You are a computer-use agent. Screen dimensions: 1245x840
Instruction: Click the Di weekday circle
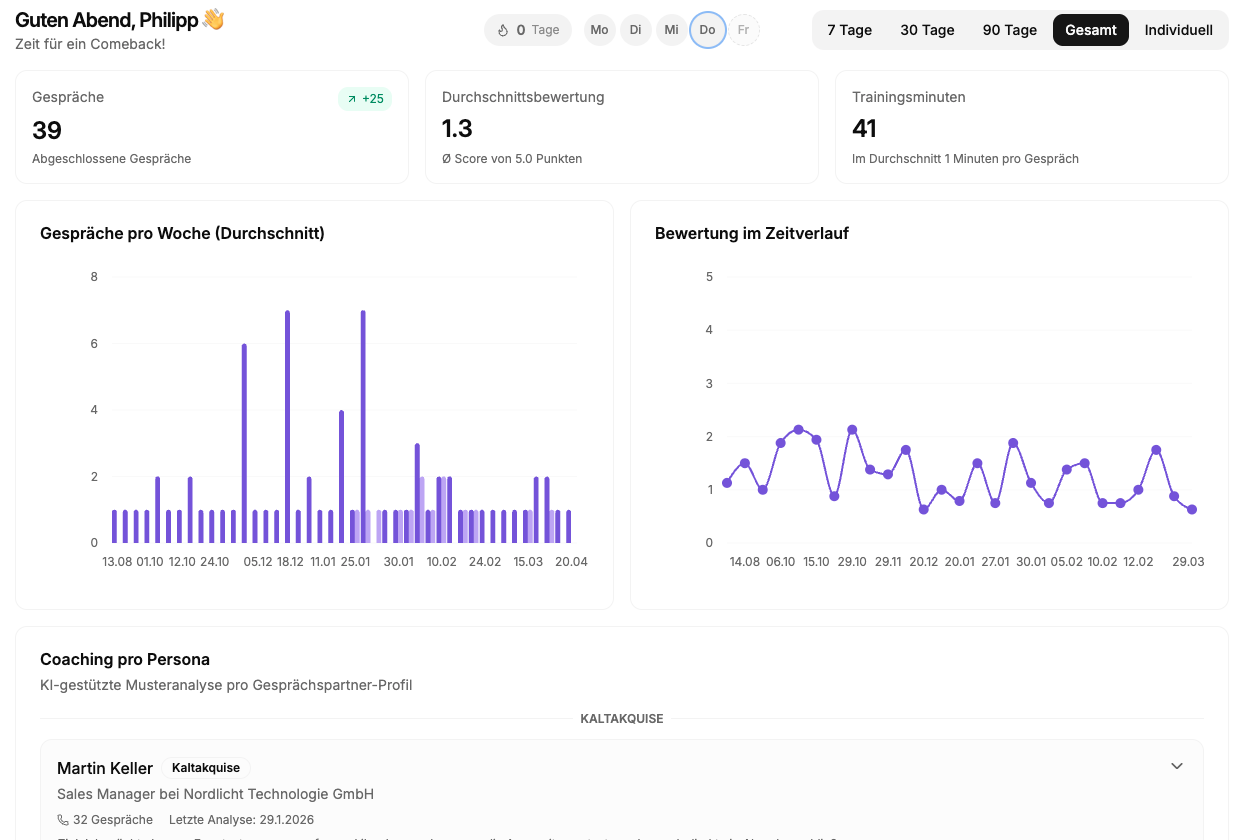click(x=635, y=30)
